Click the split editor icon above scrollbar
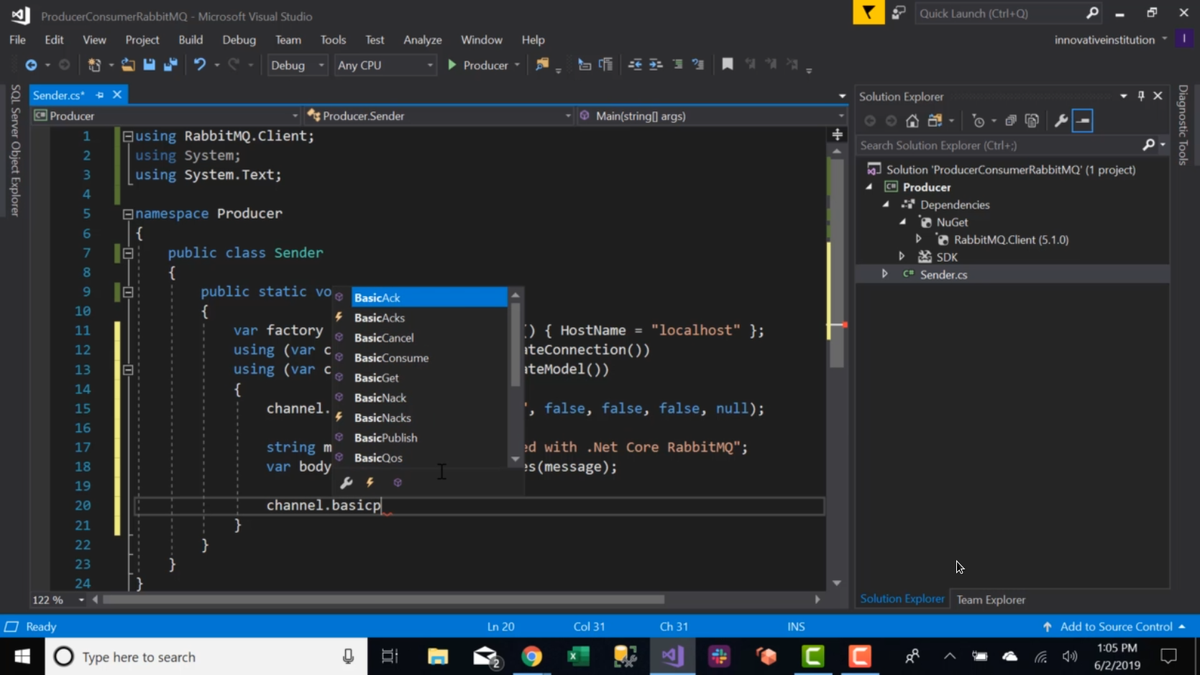This screenshot has height=675, width=1200. point(837,134)
